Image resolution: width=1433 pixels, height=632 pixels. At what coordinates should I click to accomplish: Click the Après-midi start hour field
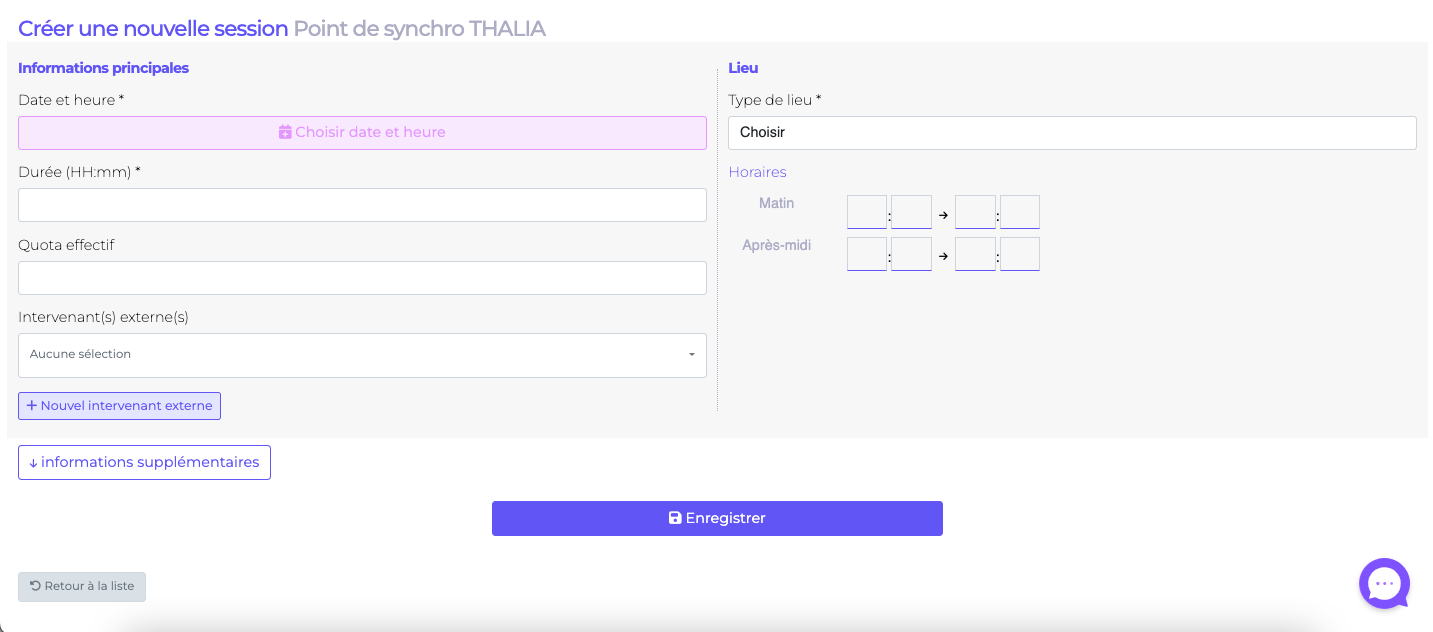(x=866, y=254)
